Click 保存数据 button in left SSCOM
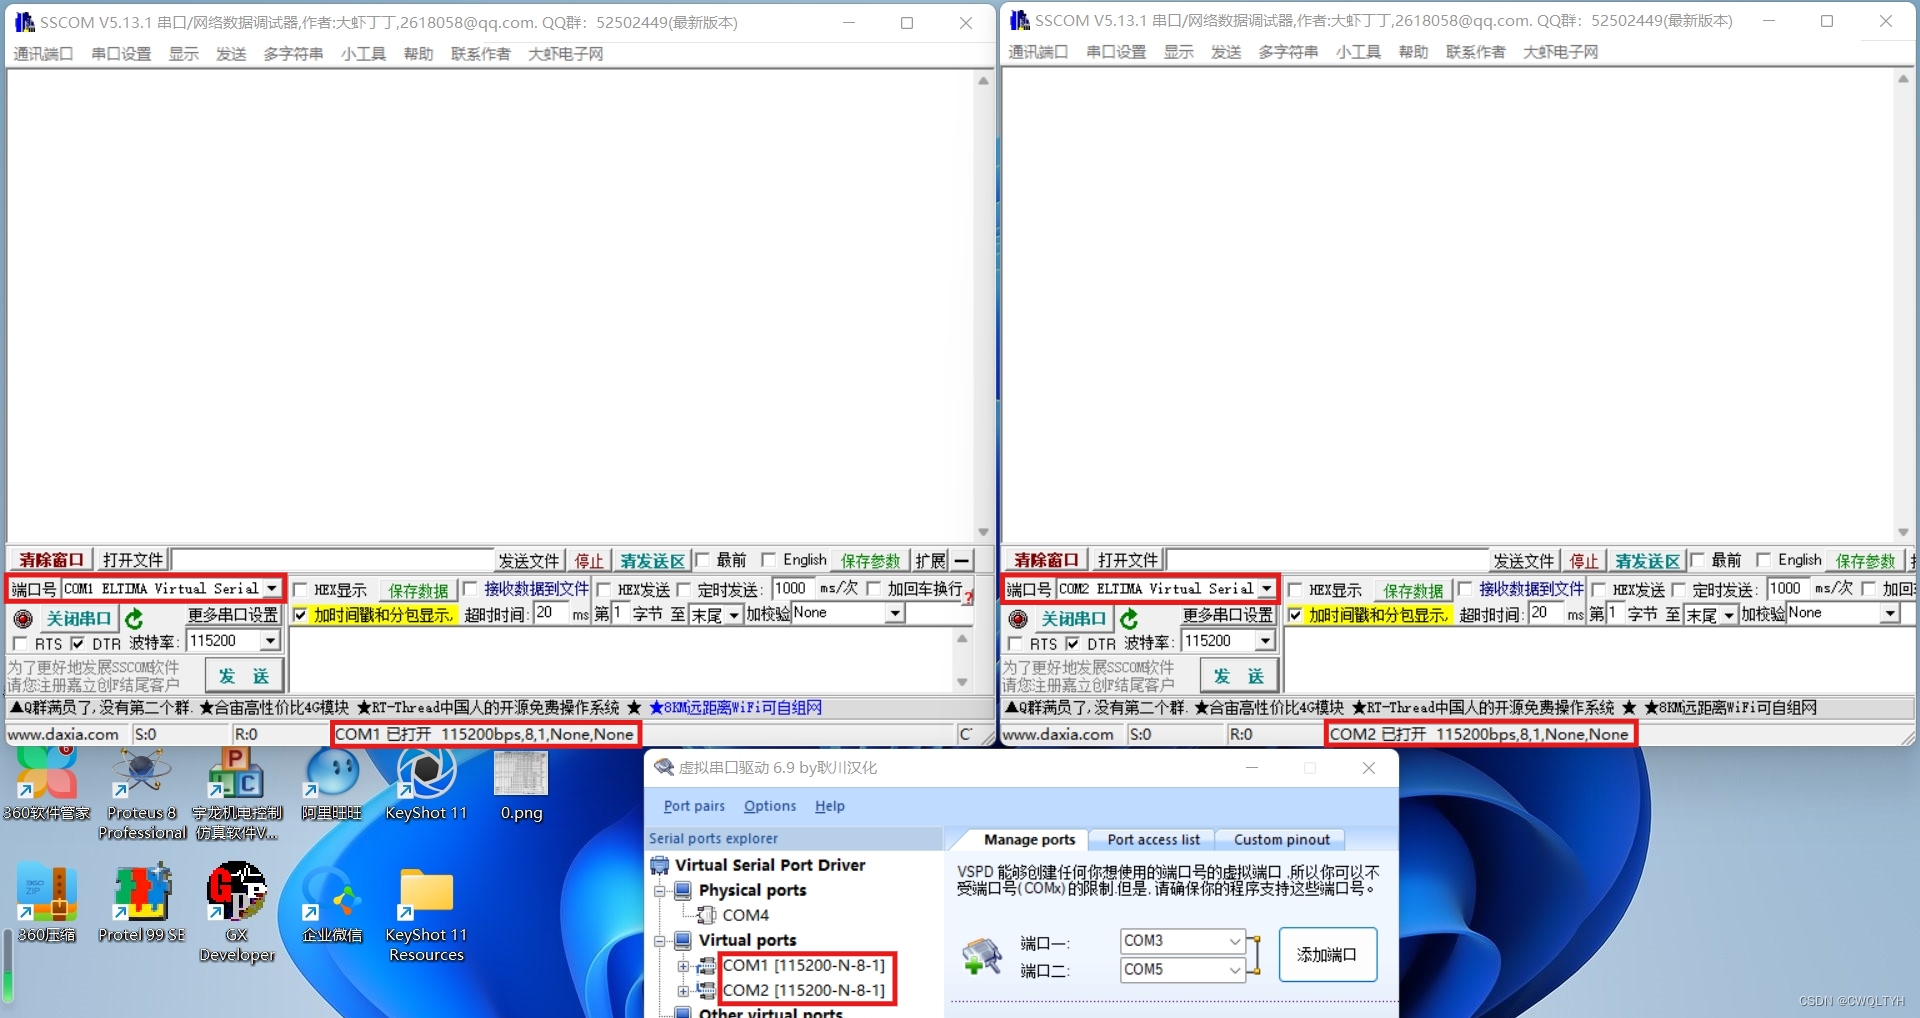The height and width of the screenshot is (1018, 1920). tap(418, 591)
